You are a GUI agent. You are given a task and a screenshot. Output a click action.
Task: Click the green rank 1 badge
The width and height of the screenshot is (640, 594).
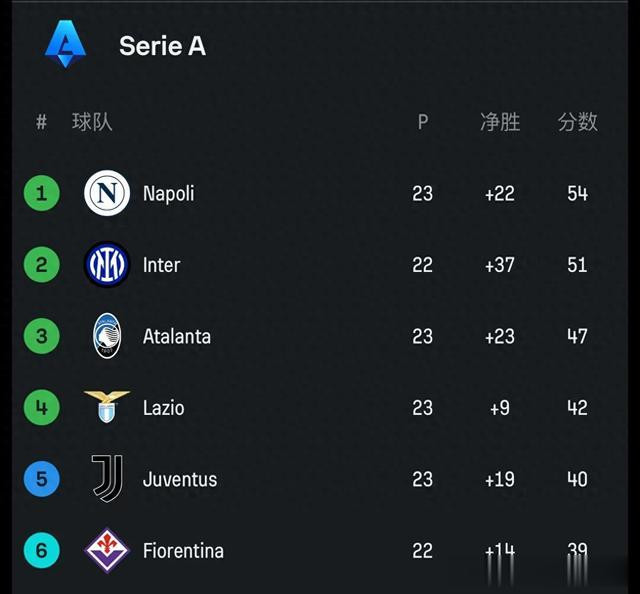point(42,193)
